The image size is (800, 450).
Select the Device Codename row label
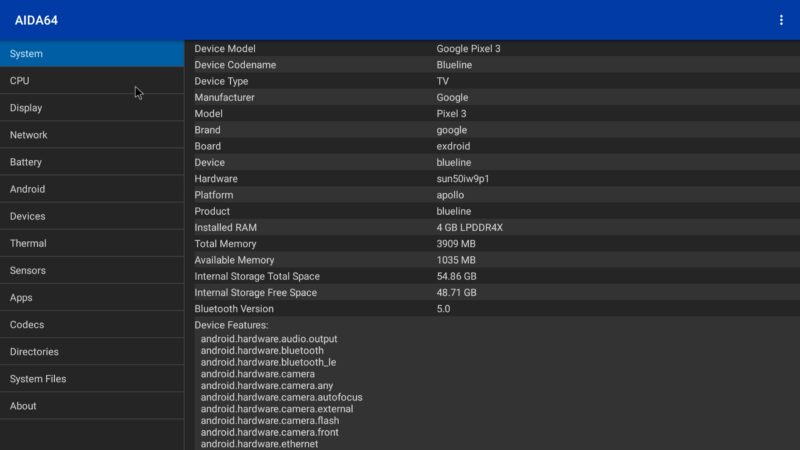tap(235, 65)
